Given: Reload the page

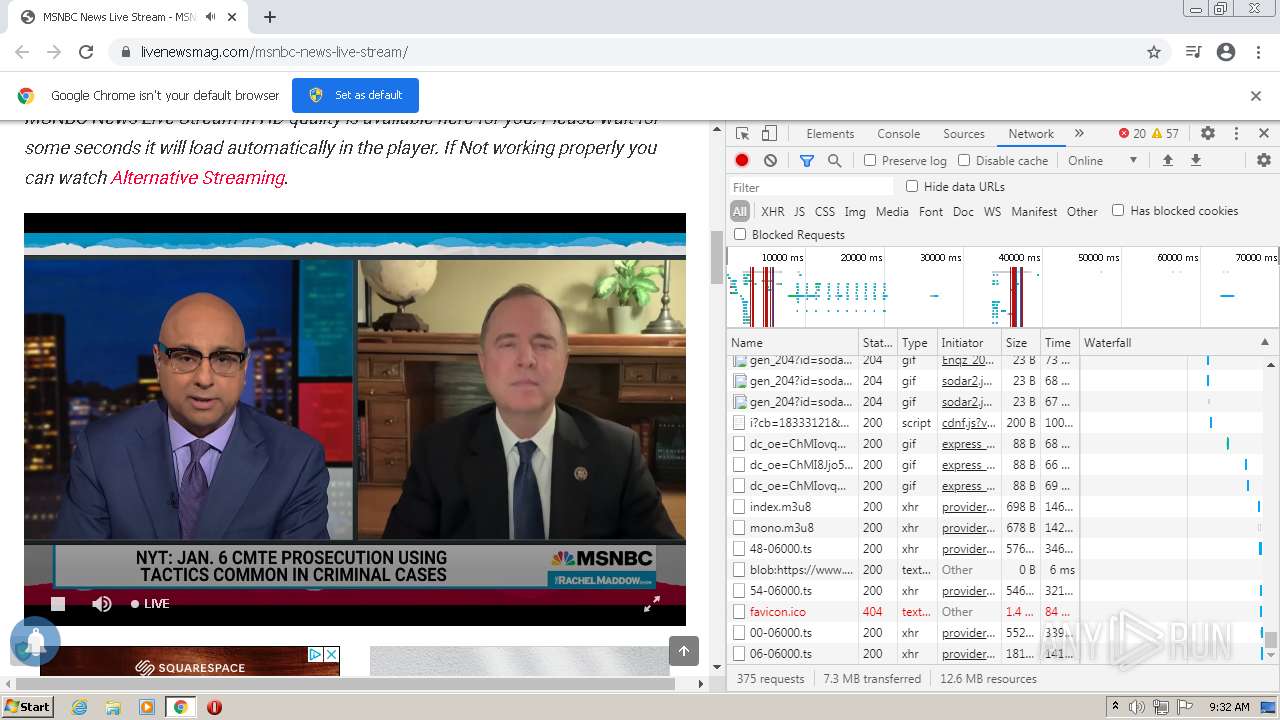Looking at the screenshot, I should click(x=86, y=52).
